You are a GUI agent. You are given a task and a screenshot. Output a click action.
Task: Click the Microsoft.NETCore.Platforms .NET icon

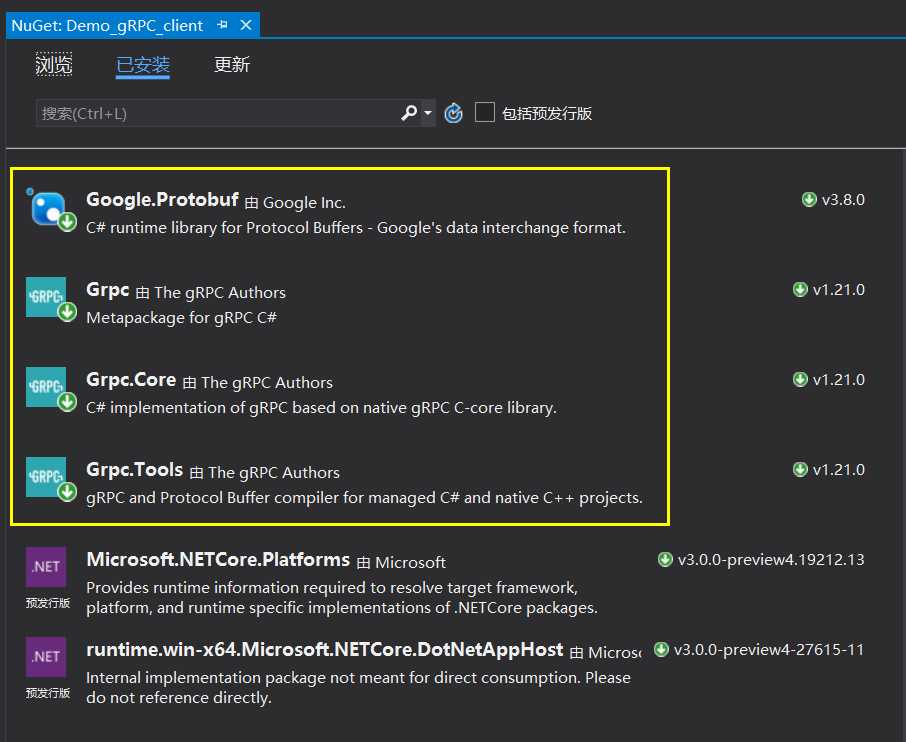coord(46,567)
